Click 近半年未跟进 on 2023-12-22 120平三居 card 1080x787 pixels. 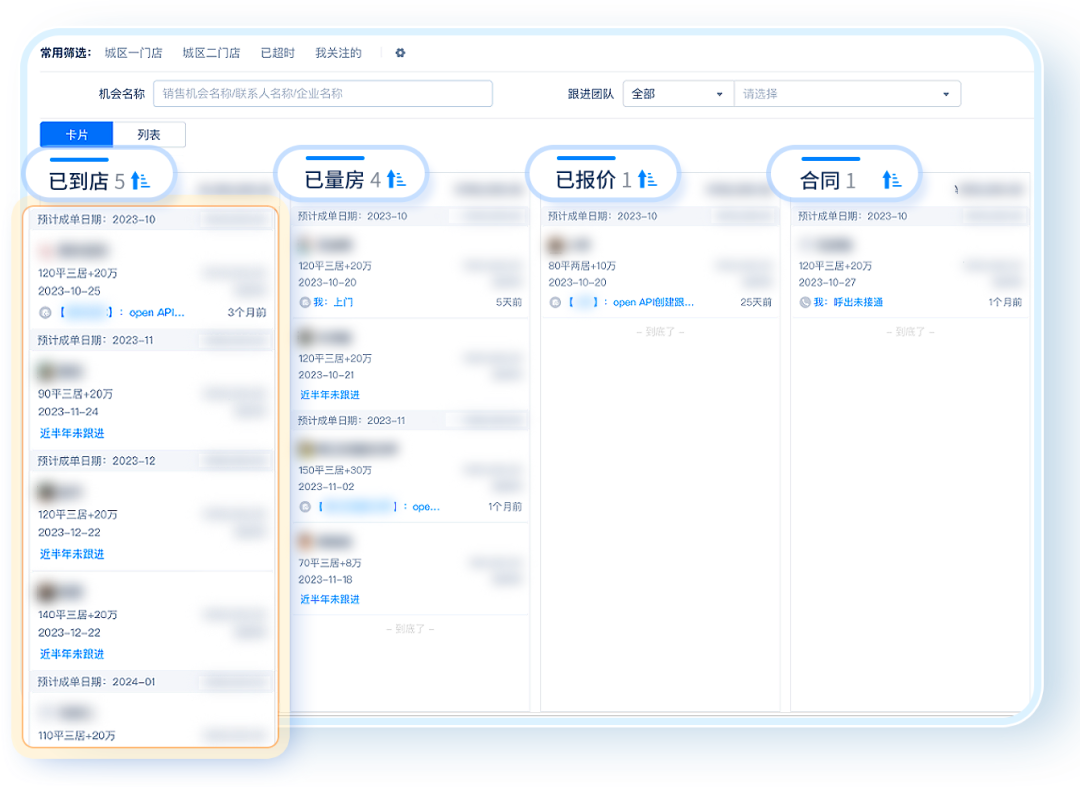[x=72, y=554]
